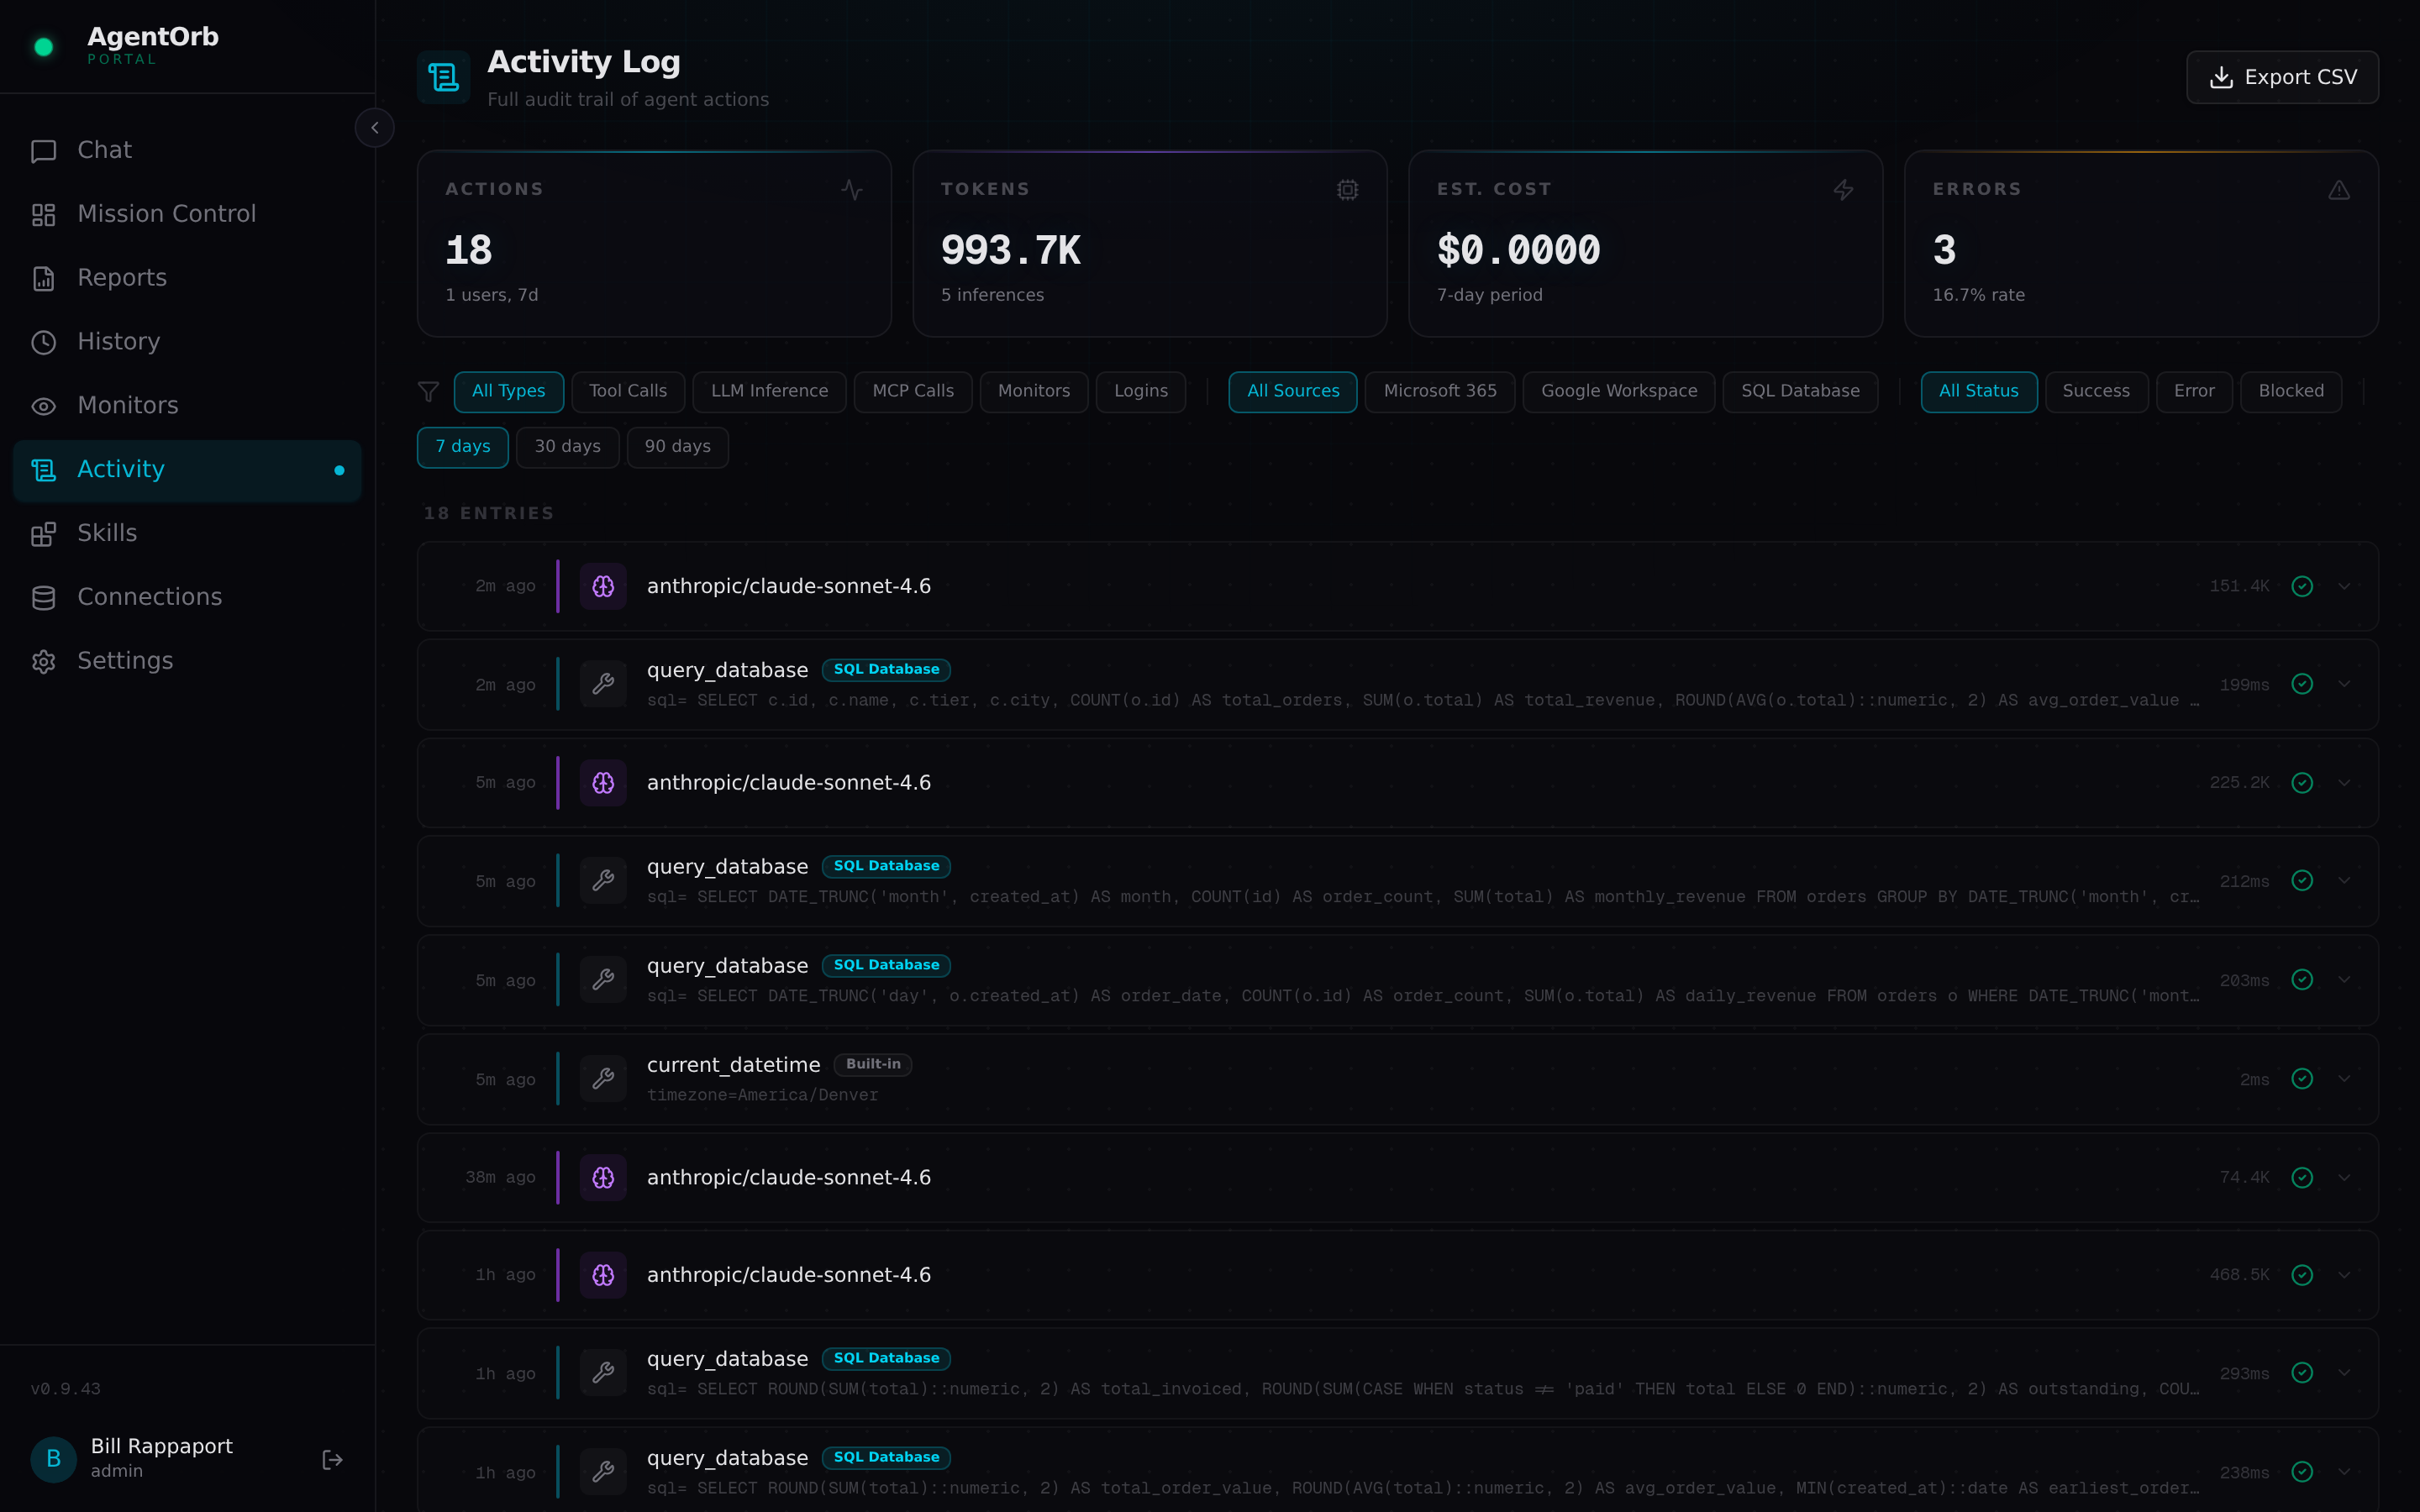Go to Mission Control
Screen dimensions: 2420x1512
[x=187, y=214]
